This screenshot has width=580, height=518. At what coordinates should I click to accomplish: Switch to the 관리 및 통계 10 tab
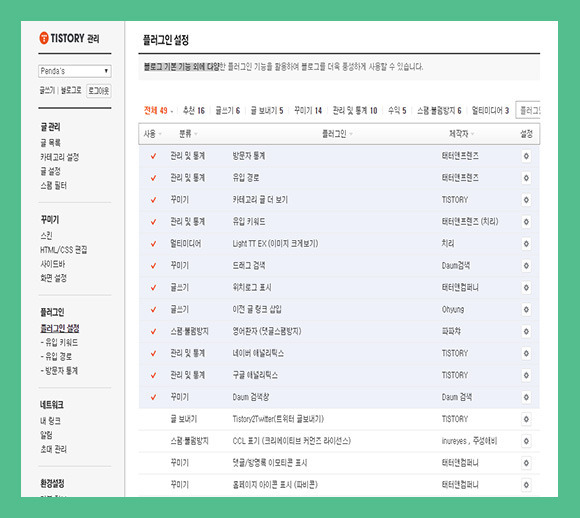(x=355, y=110)
